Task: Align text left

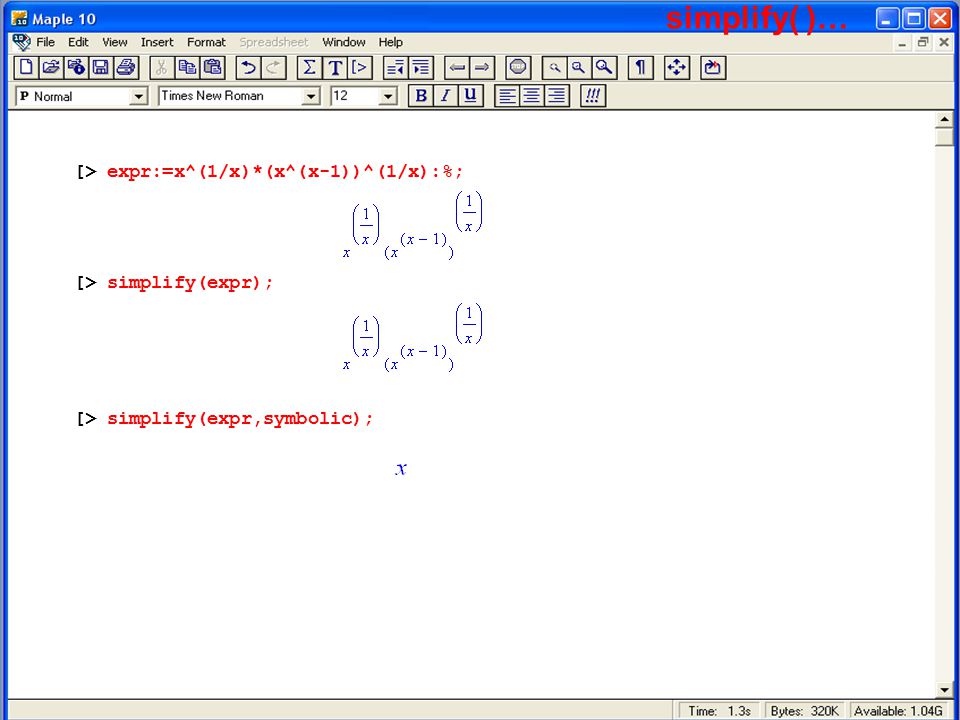Action: (507, 96)
